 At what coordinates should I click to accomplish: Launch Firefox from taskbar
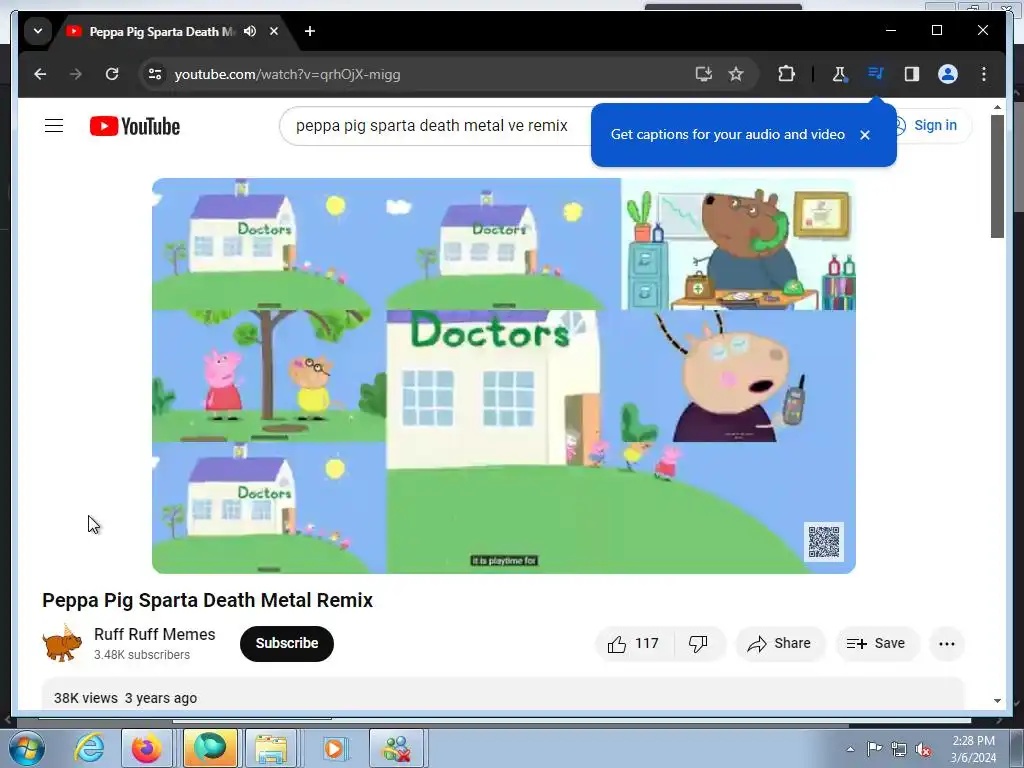pos(147,748)
